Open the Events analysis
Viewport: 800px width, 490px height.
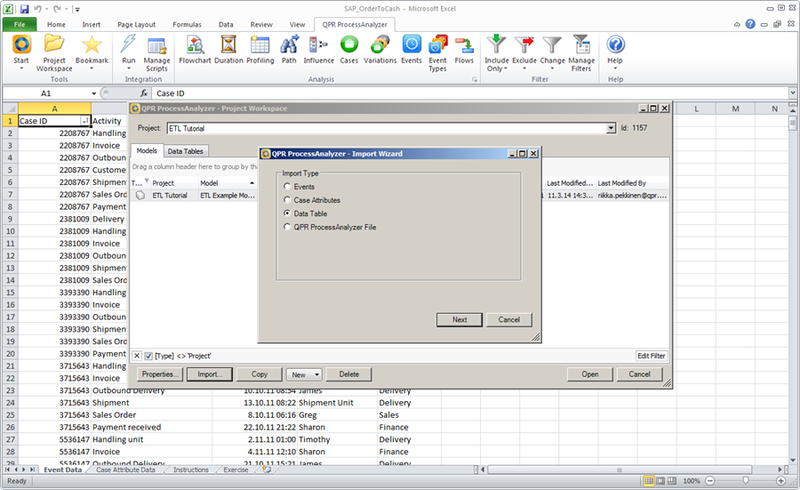click(411, 50)
